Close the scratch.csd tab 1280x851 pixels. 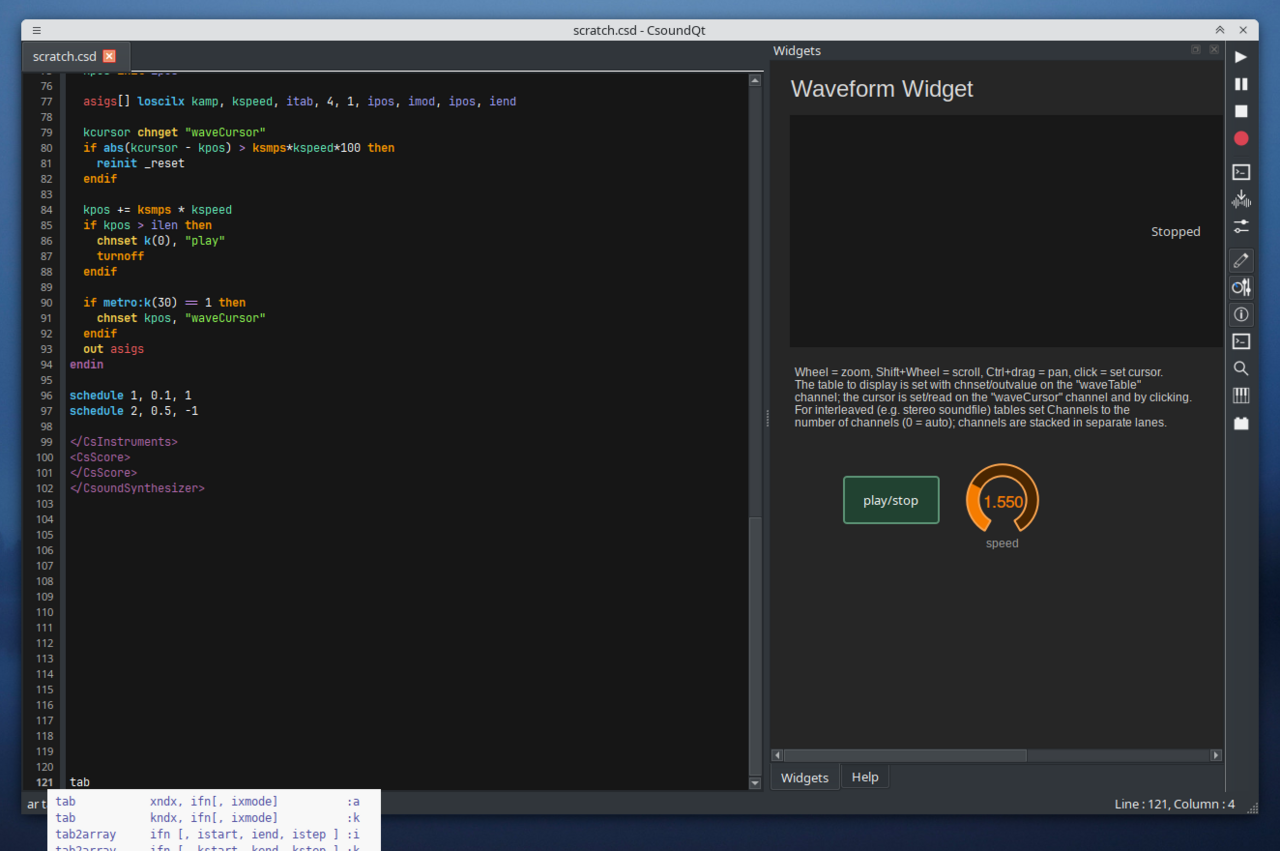pos(110,56)
